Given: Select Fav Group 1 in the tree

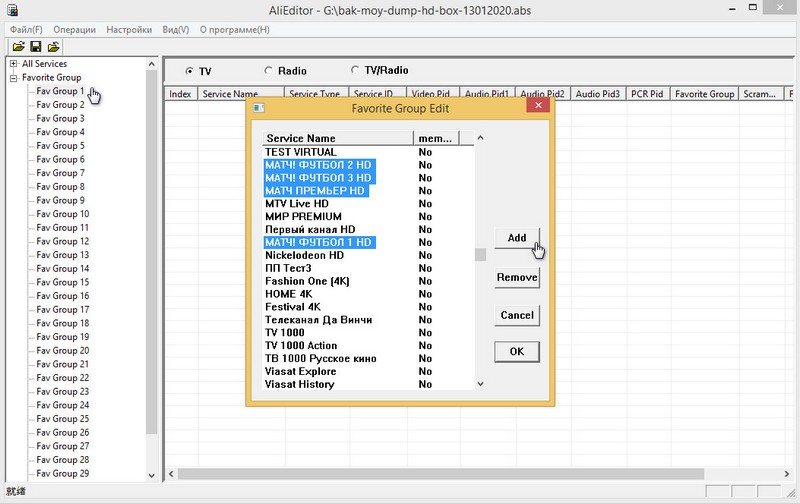Looking at the screenshot, I should 60,91.
